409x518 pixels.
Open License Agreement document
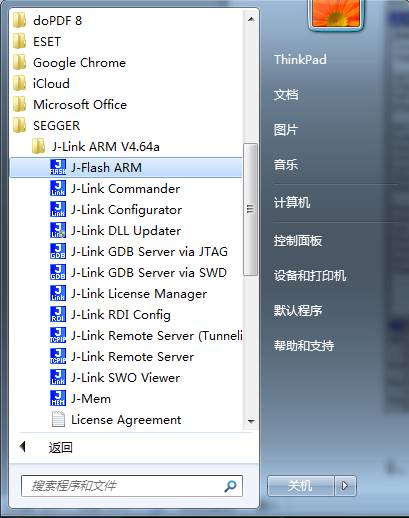click(126, 419)
